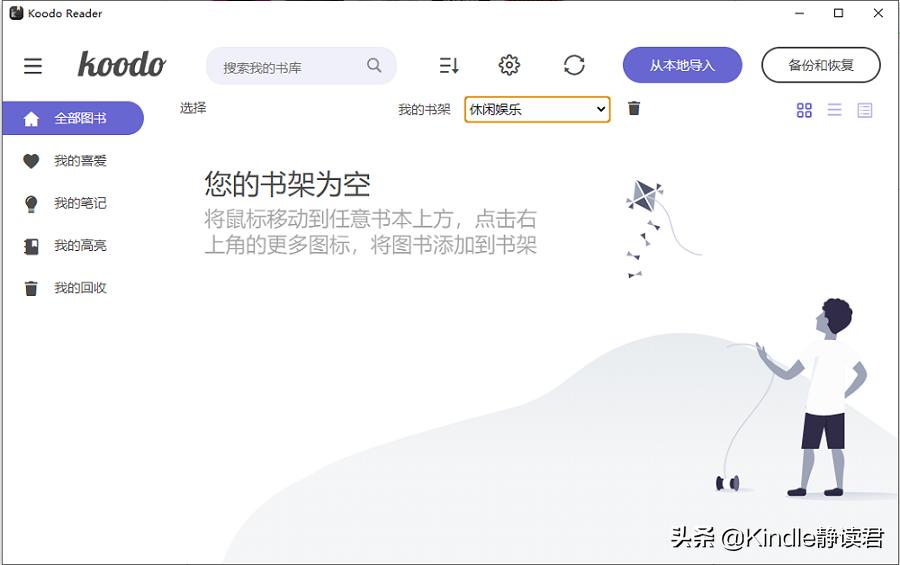
Task: Click Koodo Reader title bar app icon
Action: (17, 13)
